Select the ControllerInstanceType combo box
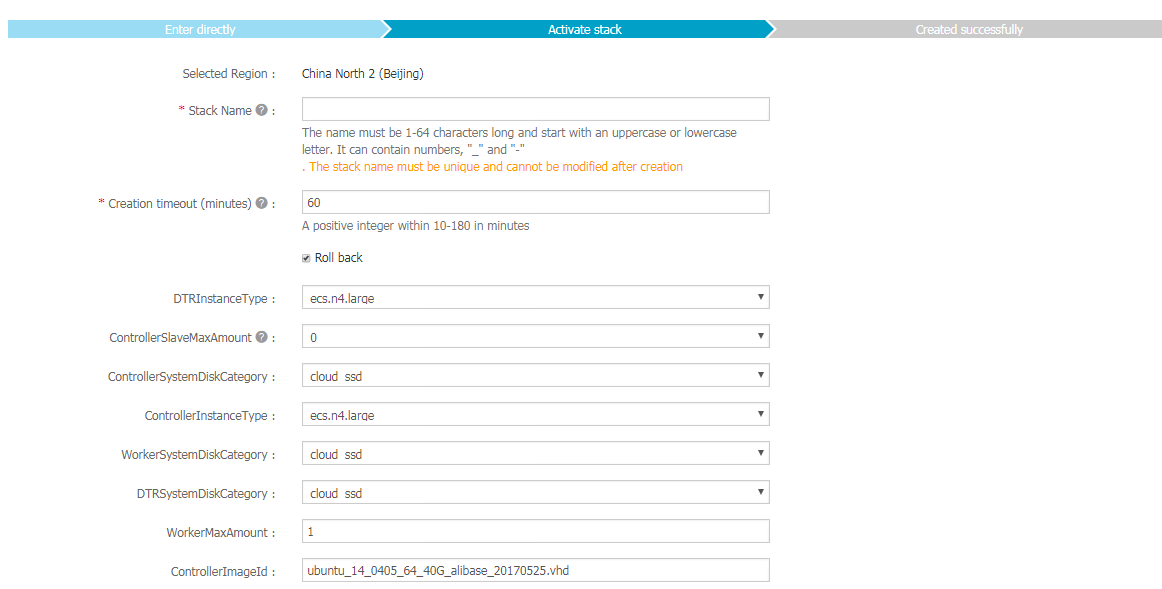This screenshot has height=589, width=1162. click(535, 415)
